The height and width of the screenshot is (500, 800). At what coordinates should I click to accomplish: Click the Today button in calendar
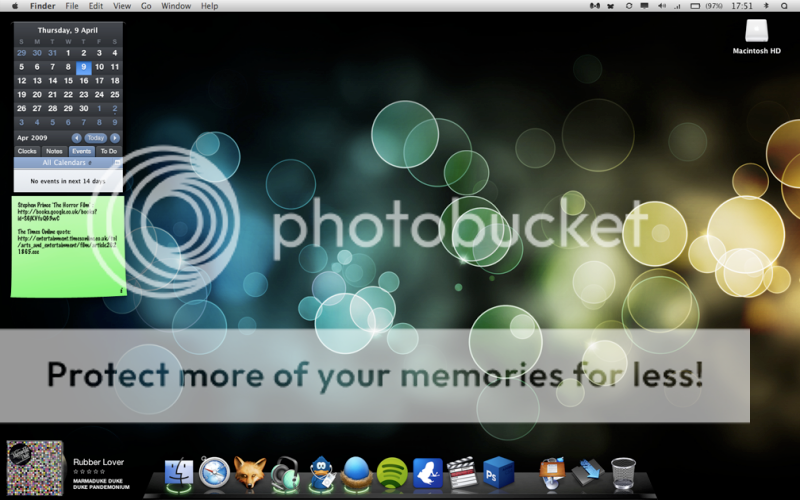coord(95,138)
